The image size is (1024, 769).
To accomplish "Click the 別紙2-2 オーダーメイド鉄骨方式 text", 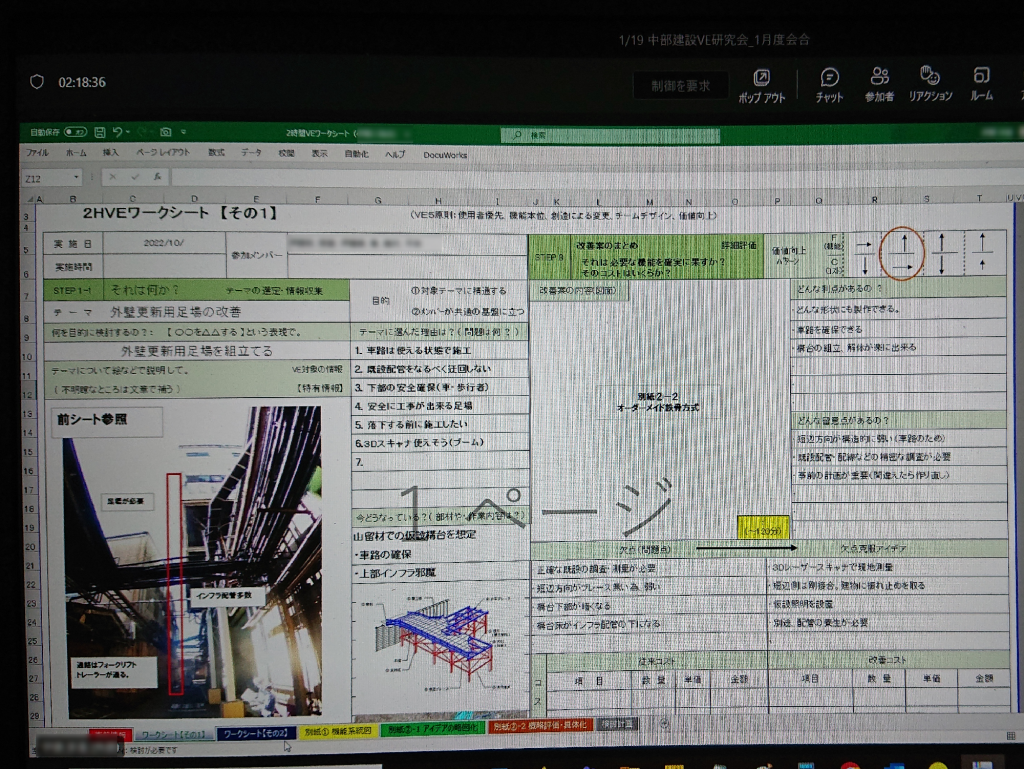I will 658,401.
